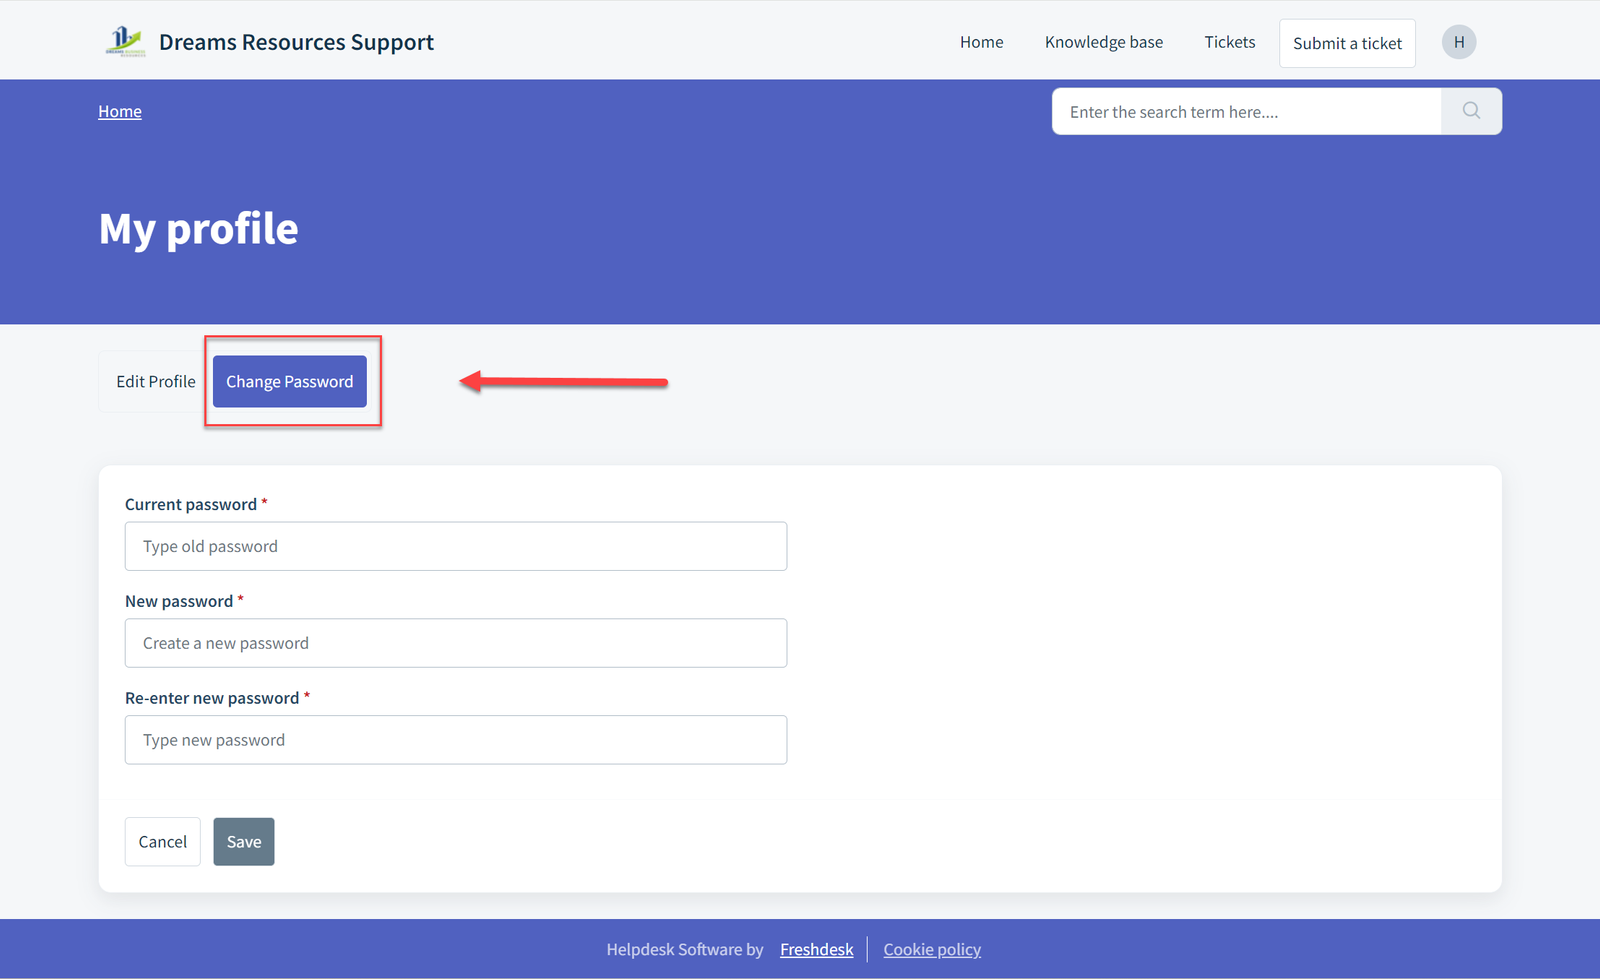The image size is (1600, 979).
Task: Cancel the password change
Action: point(162,841)
